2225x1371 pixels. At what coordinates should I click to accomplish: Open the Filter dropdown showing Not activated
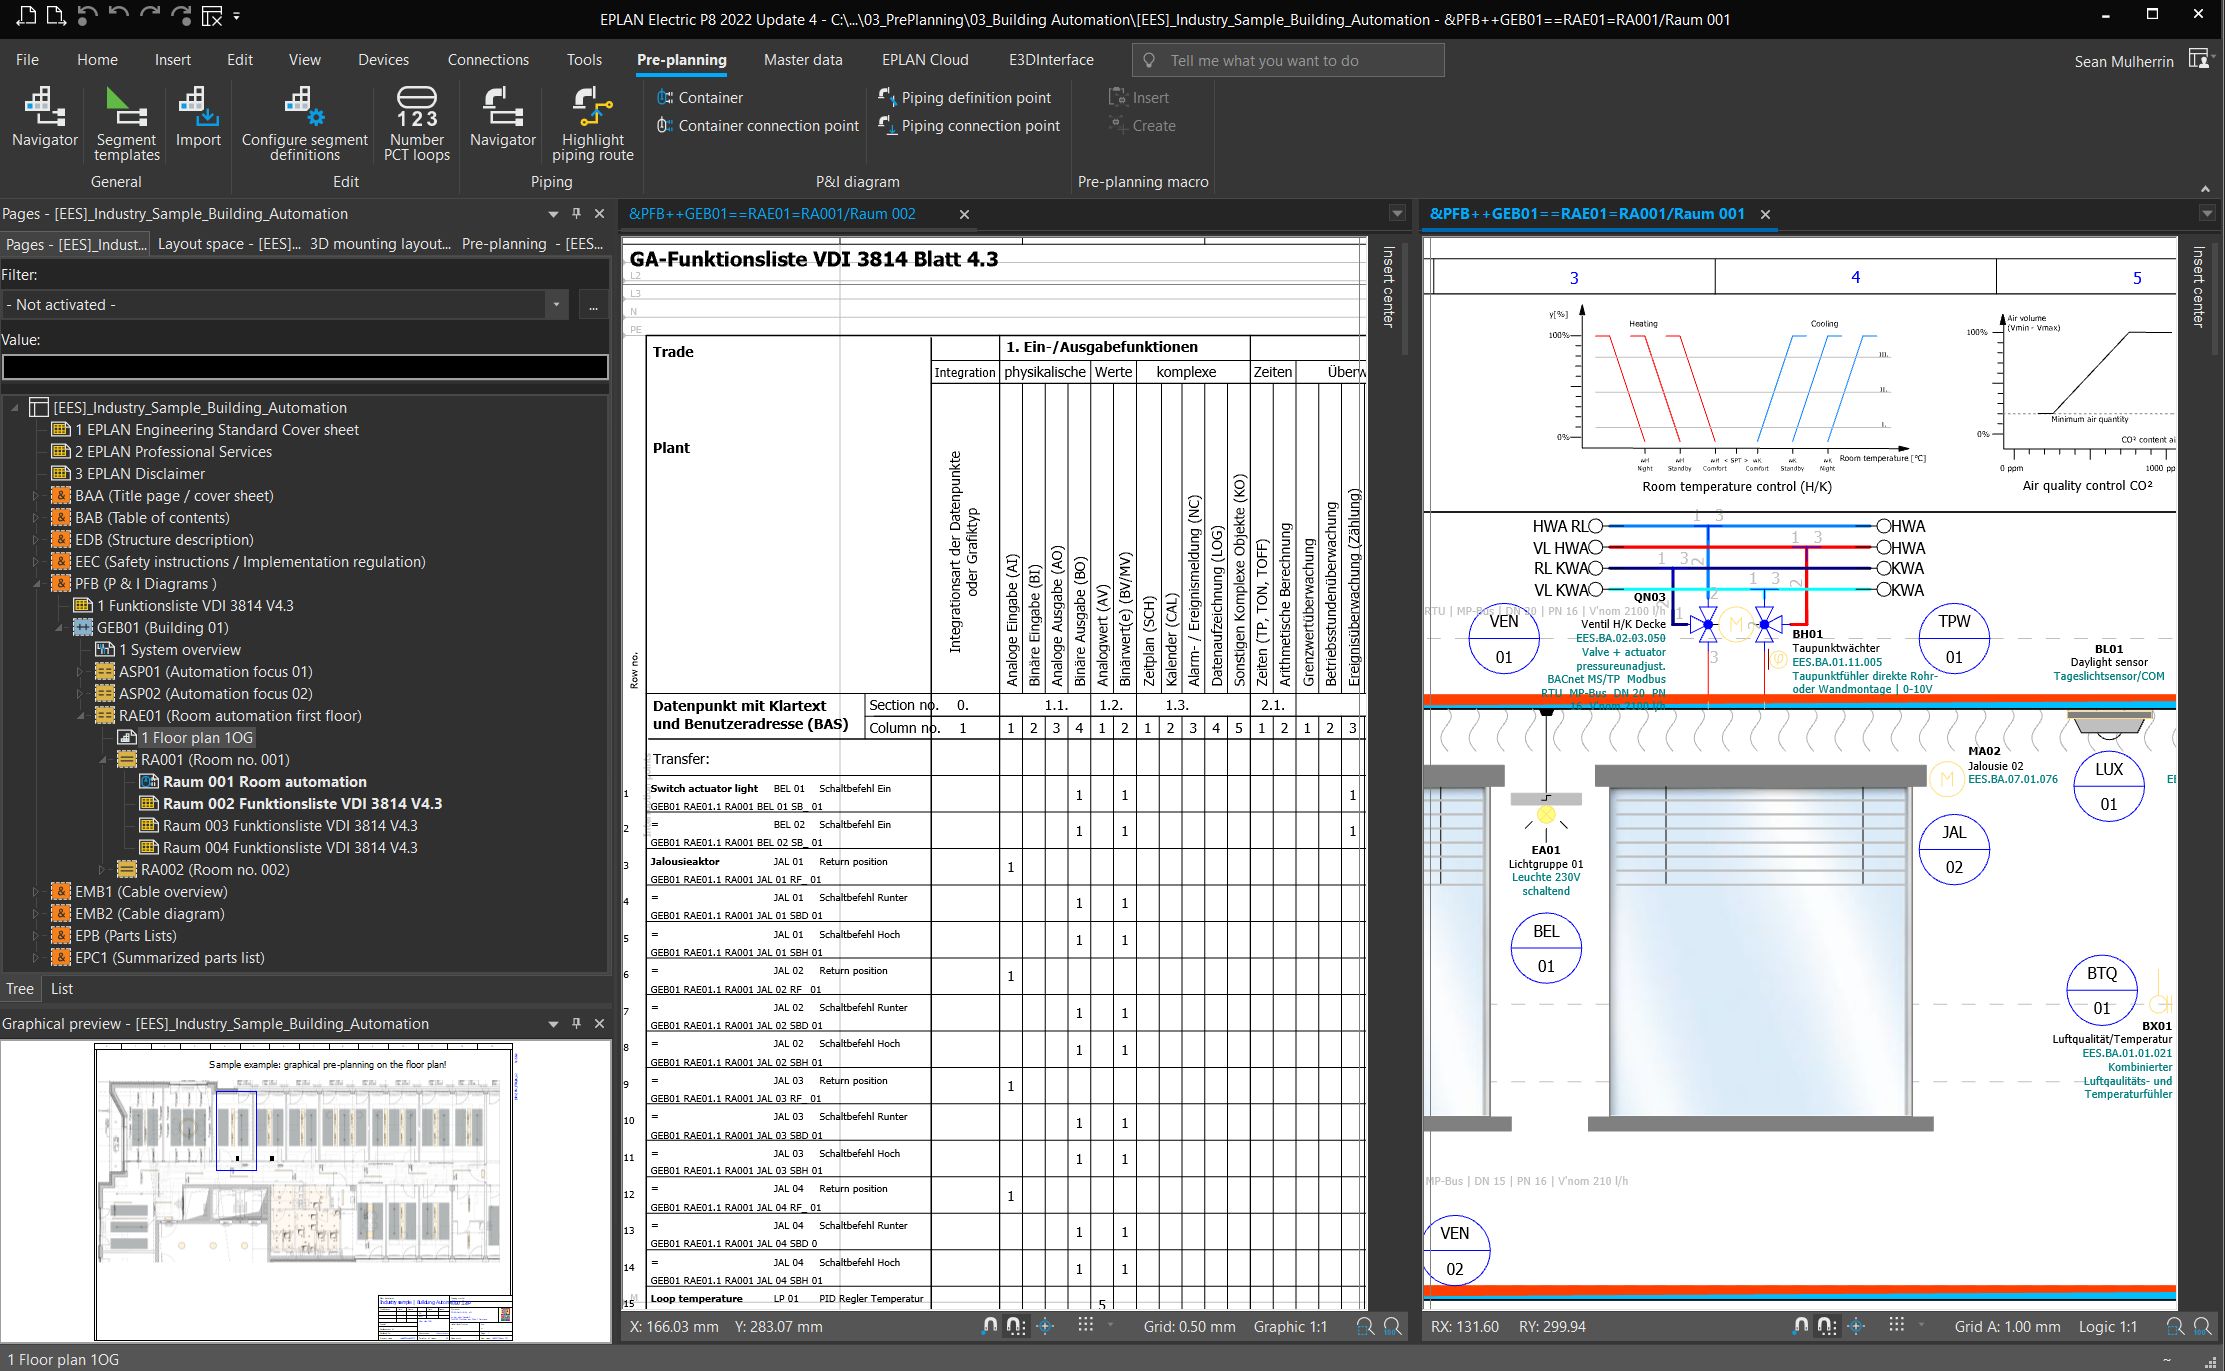(556, 305)
